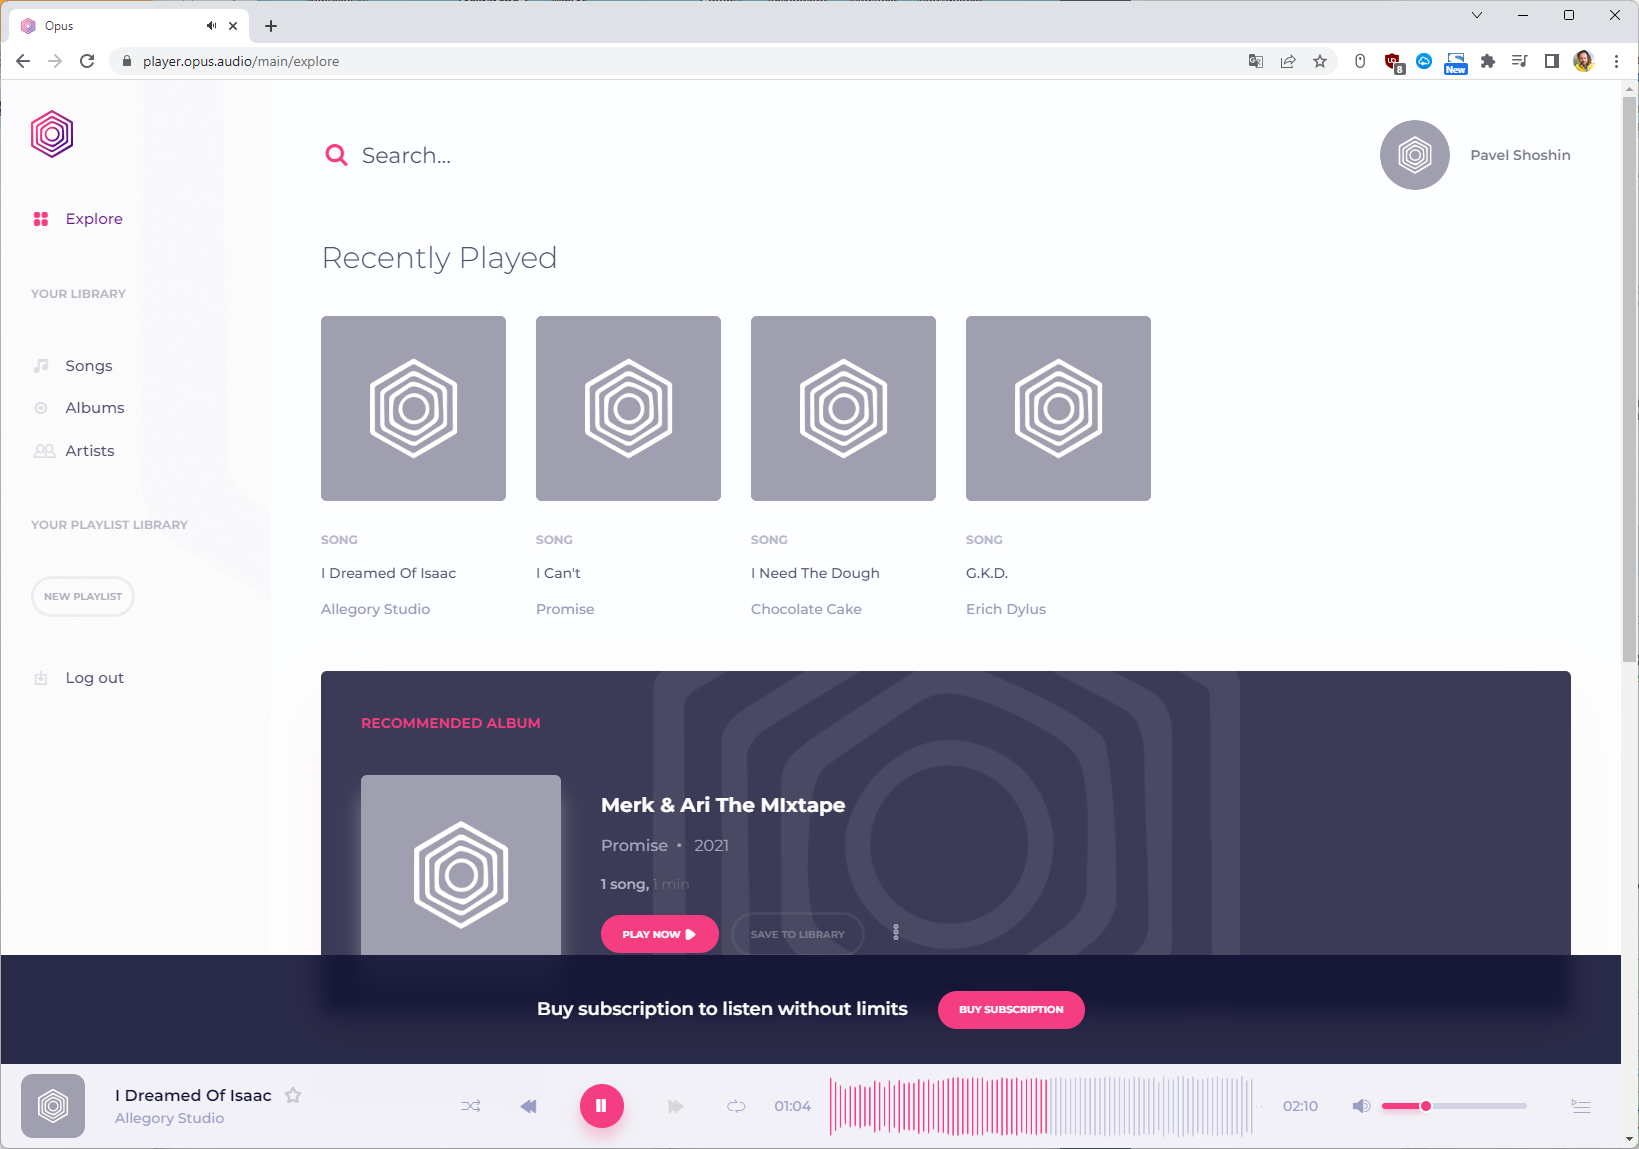Favorite I Dreamed Of Isaac with star
The width and height of the screenshot is (1639, 1149).
tap(293, 1095)
